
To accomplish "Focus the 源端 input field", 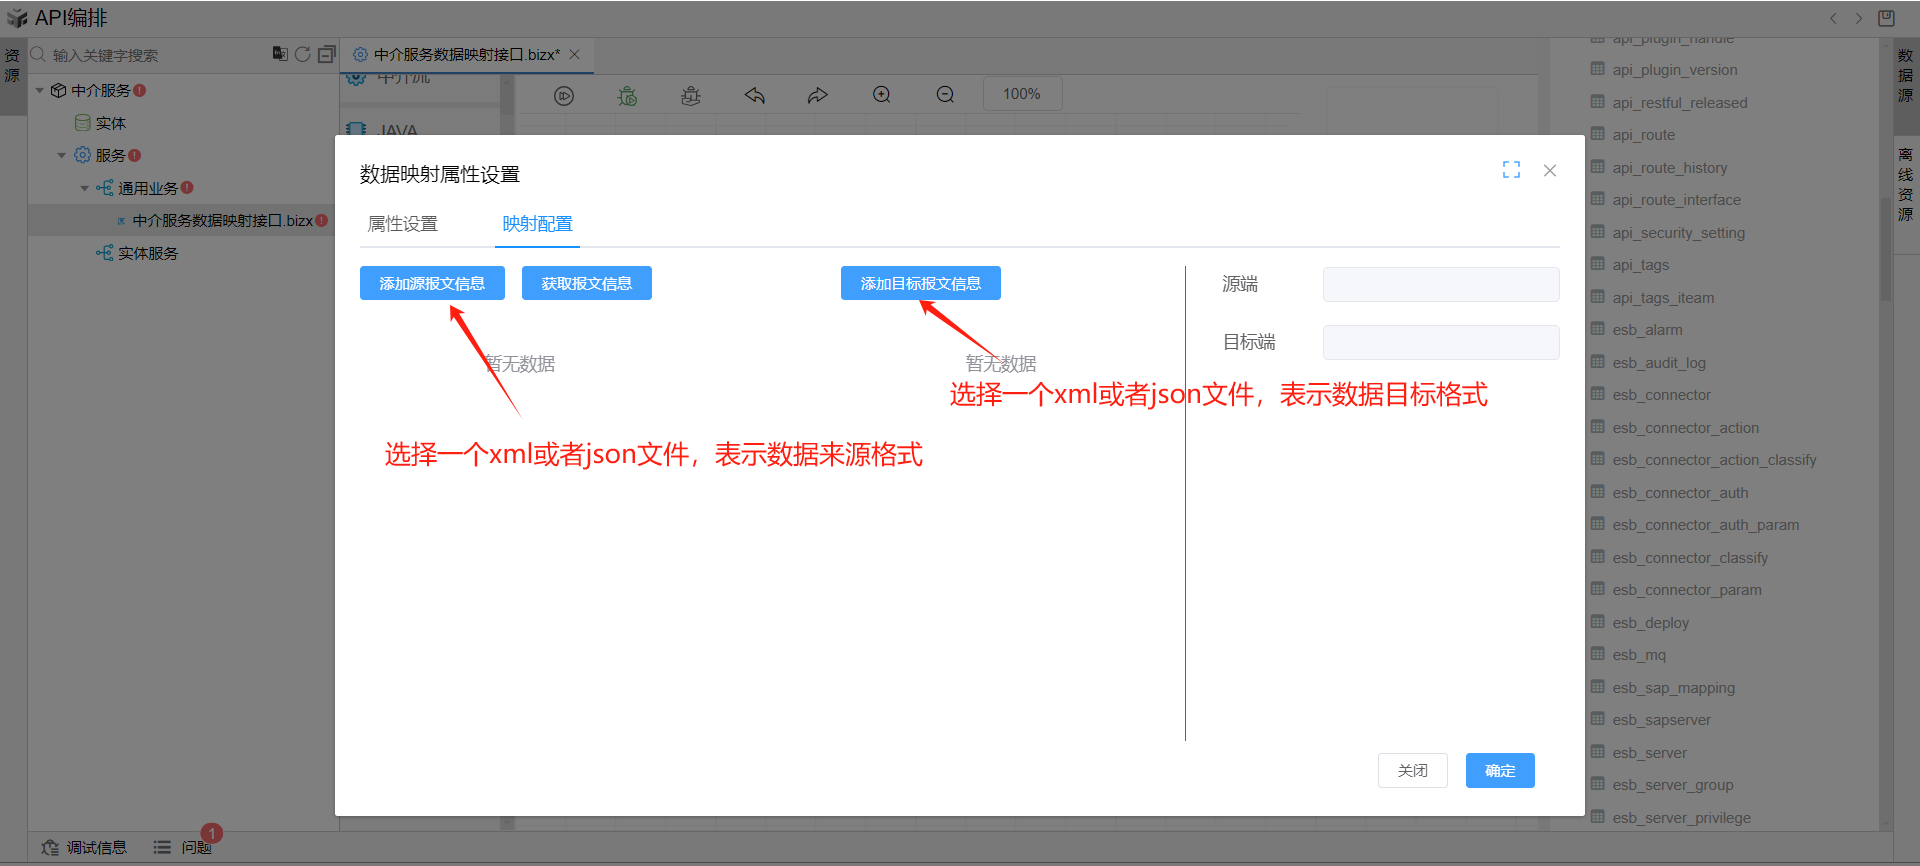I will tap(1440, 284).
